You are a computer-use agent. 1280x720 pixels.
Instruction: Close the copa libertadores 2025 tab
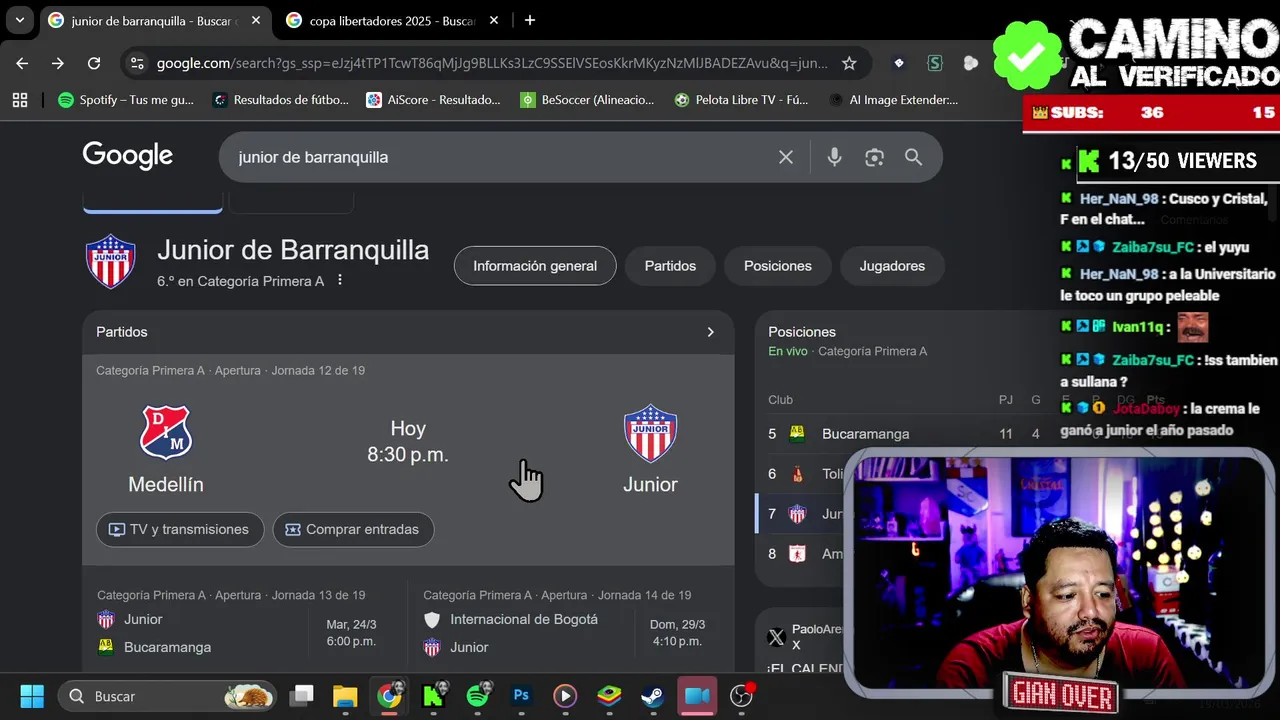tap(495, 20)
